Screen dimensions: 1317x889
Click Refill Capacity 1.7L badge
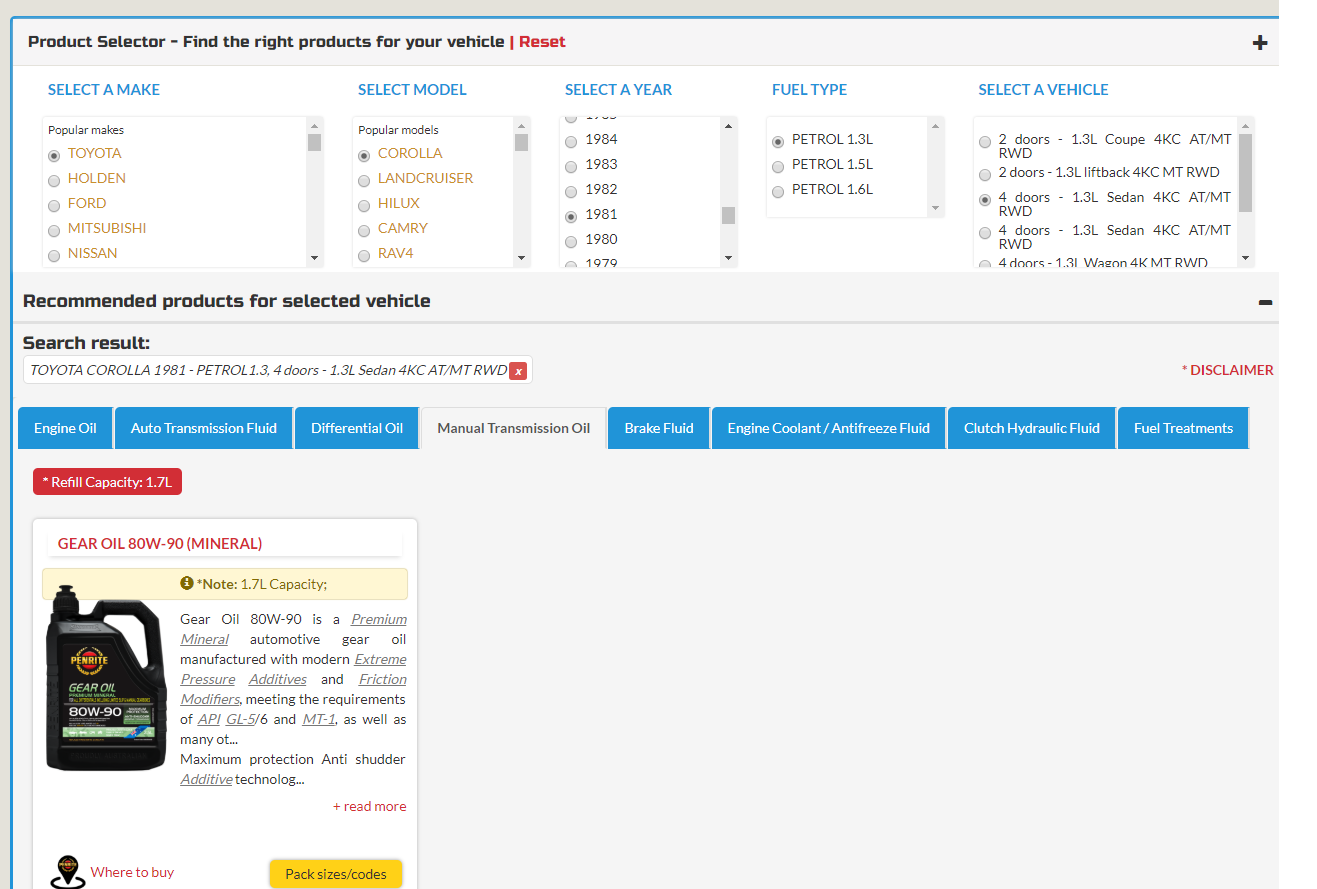[108, 482]
